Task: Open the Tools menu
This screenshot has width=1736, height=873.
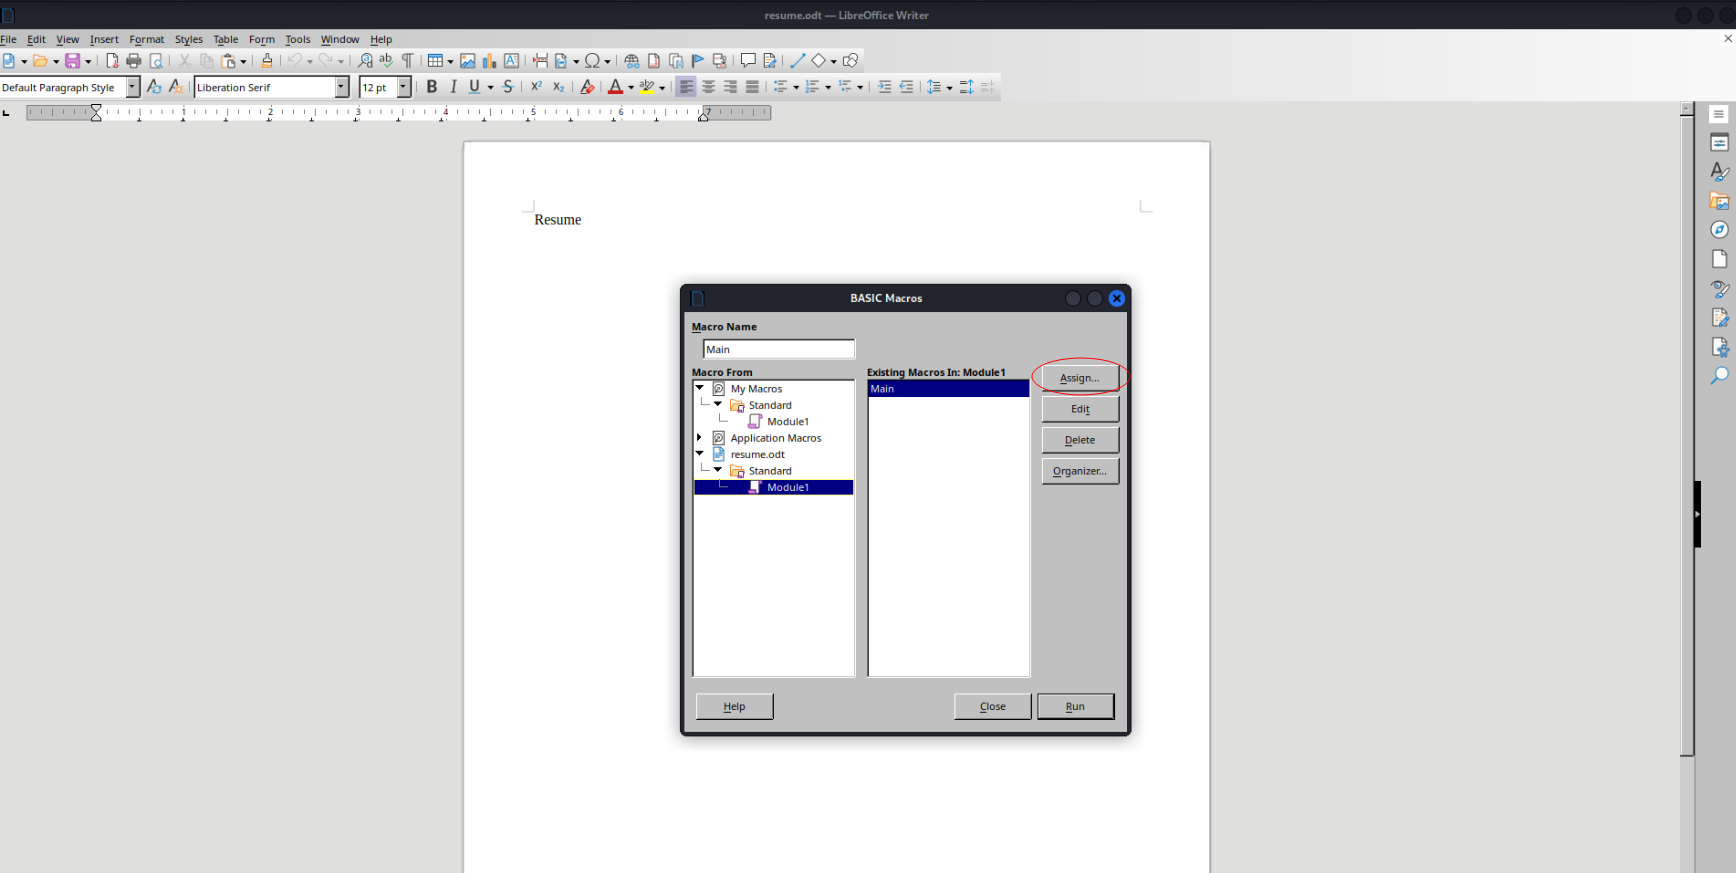Action: (298, 40)
